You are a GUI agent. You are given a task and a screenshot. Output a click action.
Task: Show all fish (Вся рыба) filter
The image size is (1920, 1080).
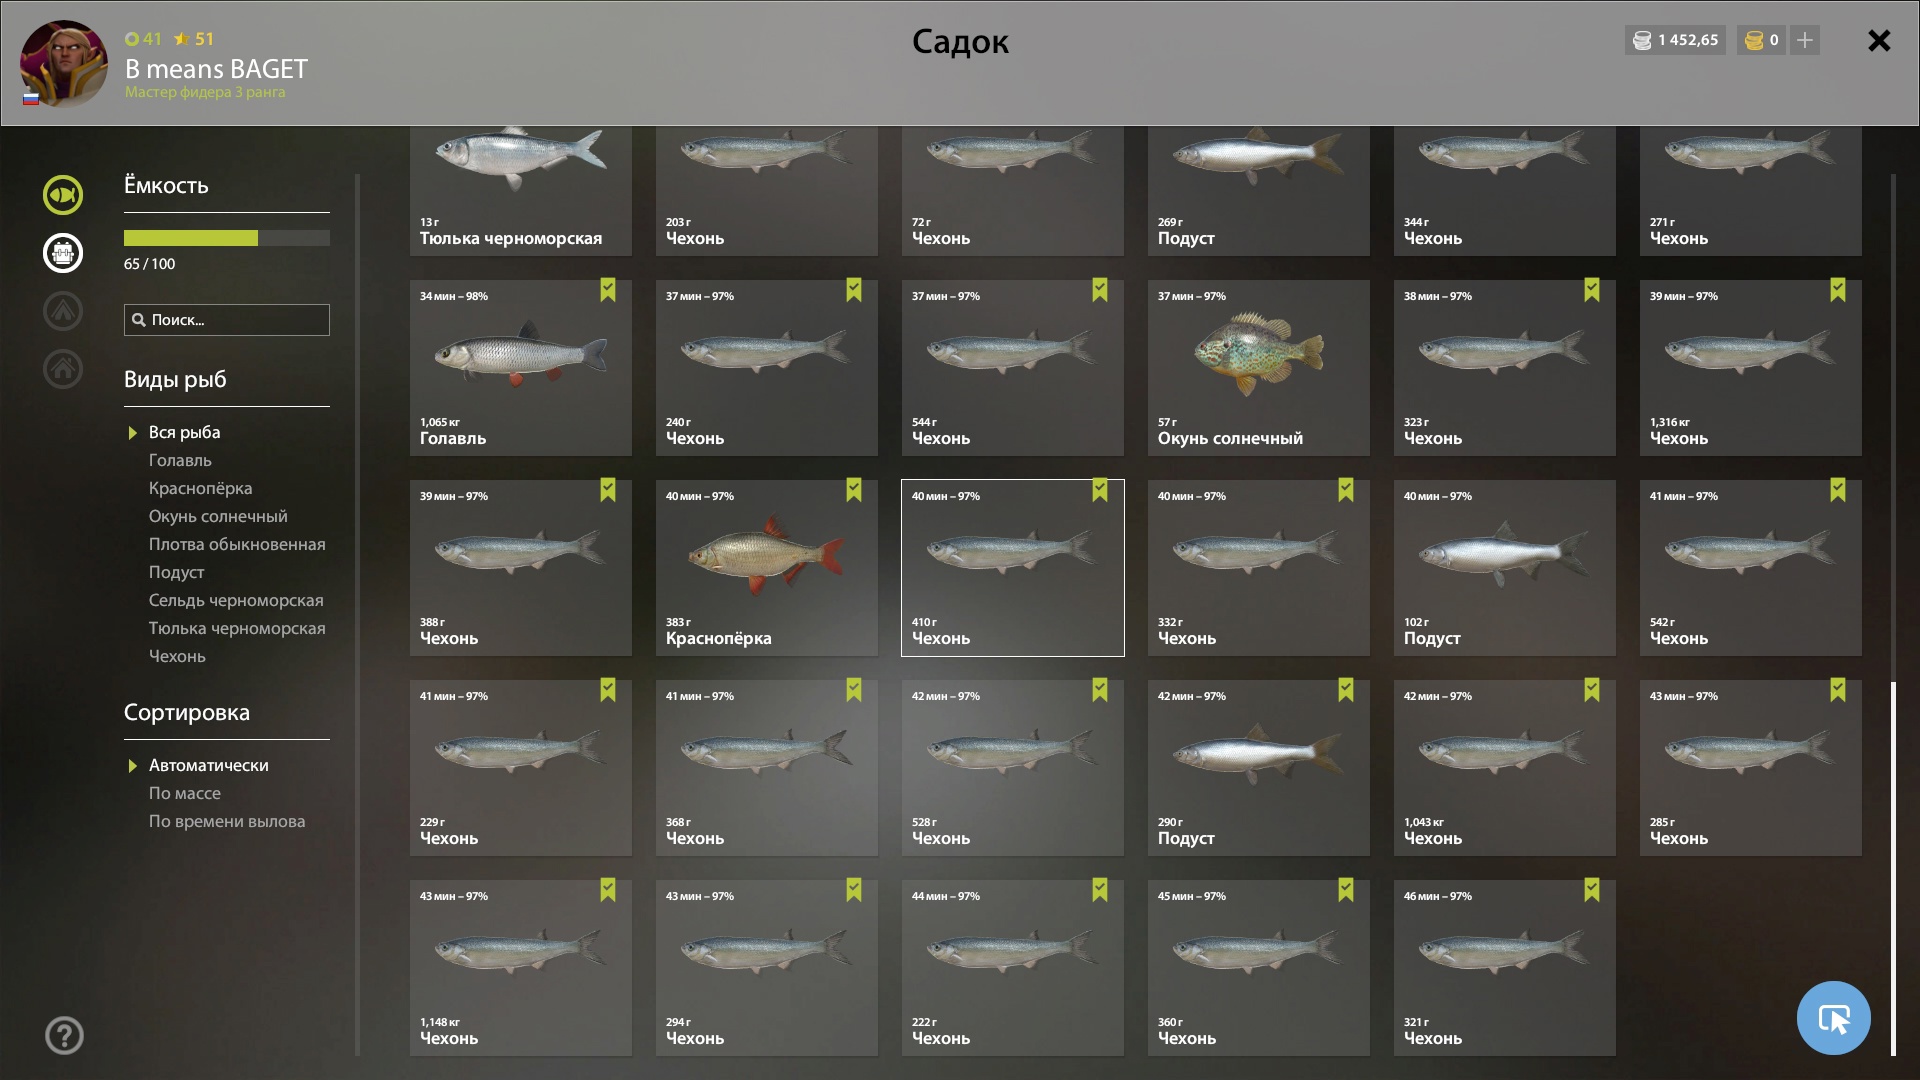[x=184, y=432]
